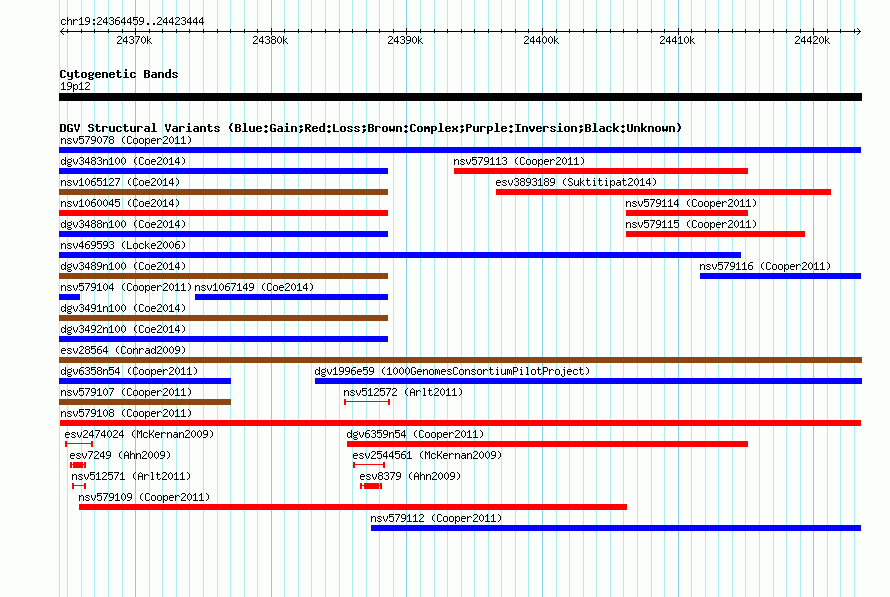Open the nsv469593 (Locke2006) variant label
Image resolution: width=890 pixels, height=597 pixels.
[x=123, y=245]
